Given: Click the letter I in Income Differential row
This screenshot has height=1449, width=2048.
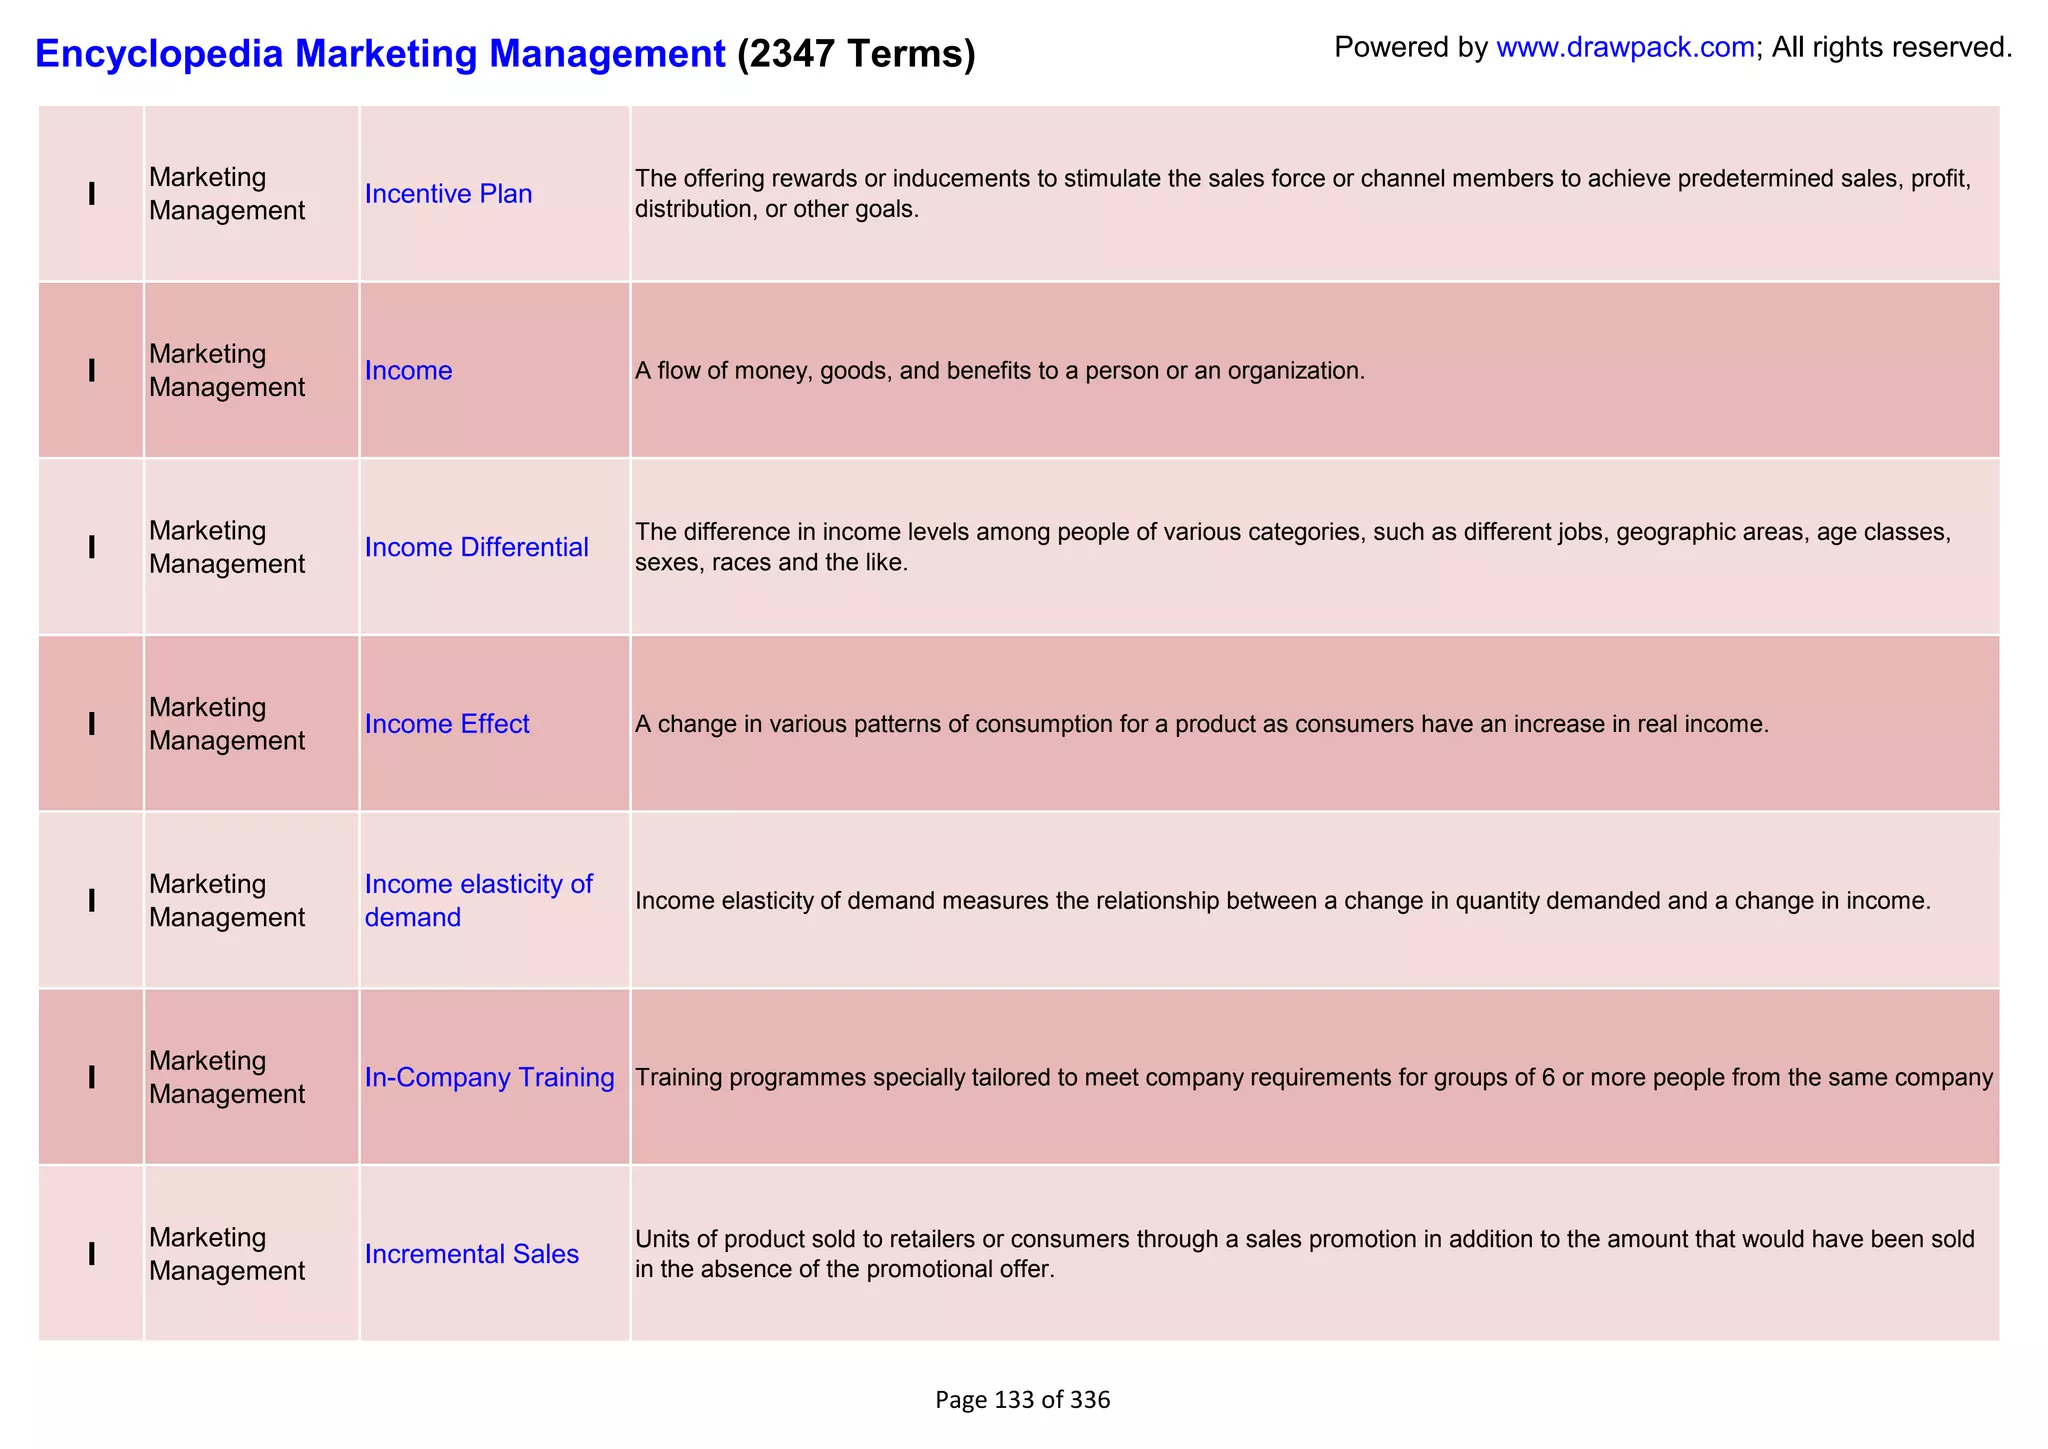Looking at the screenshot, I should point(92,547).
